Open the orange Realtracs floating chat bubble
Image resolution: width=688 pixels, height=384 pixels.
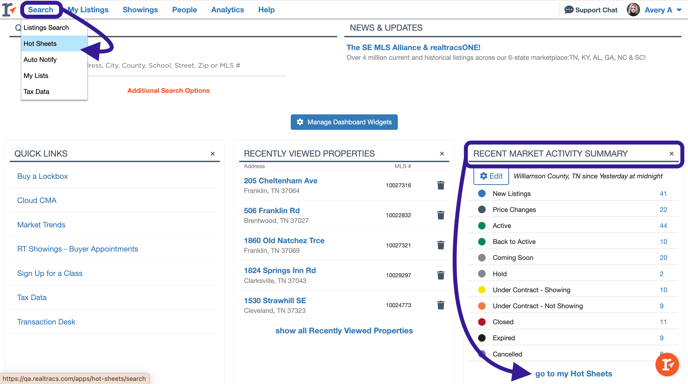[x=667, y=364]
